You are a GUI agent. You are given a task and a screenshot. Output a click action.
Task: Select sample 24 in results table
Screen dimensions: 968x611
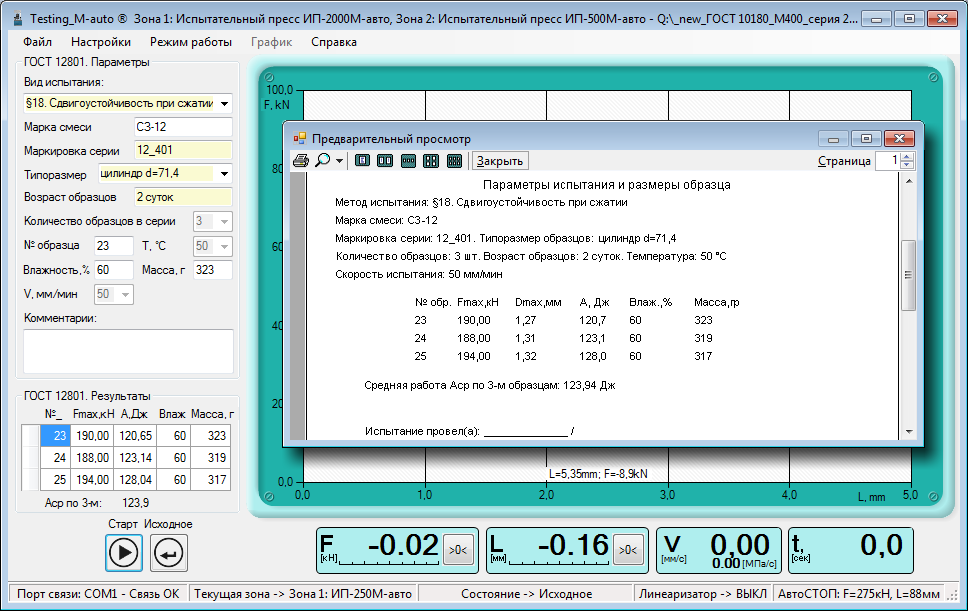[54, 458]
